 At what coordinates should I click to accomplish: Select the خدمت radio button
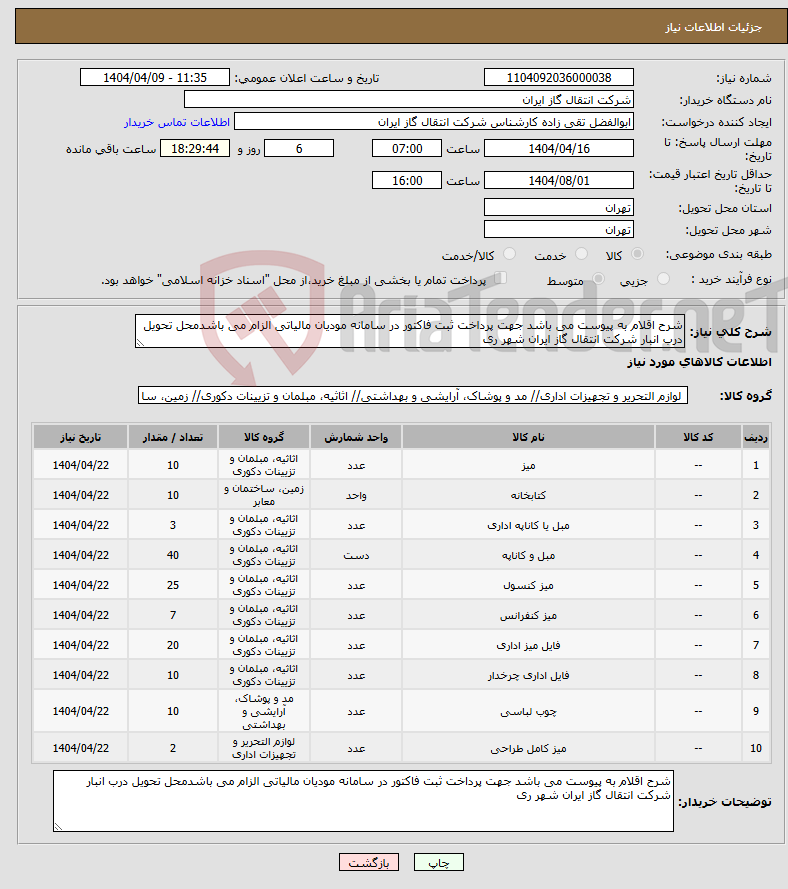[x=581, y=254]
